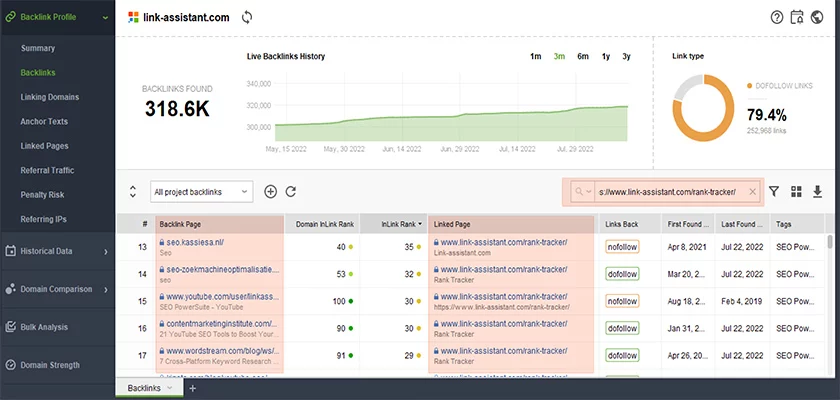This screenshot has height=400, width=840.
Task: Click the Historical Data calendar icon
Action: (10, 251)
